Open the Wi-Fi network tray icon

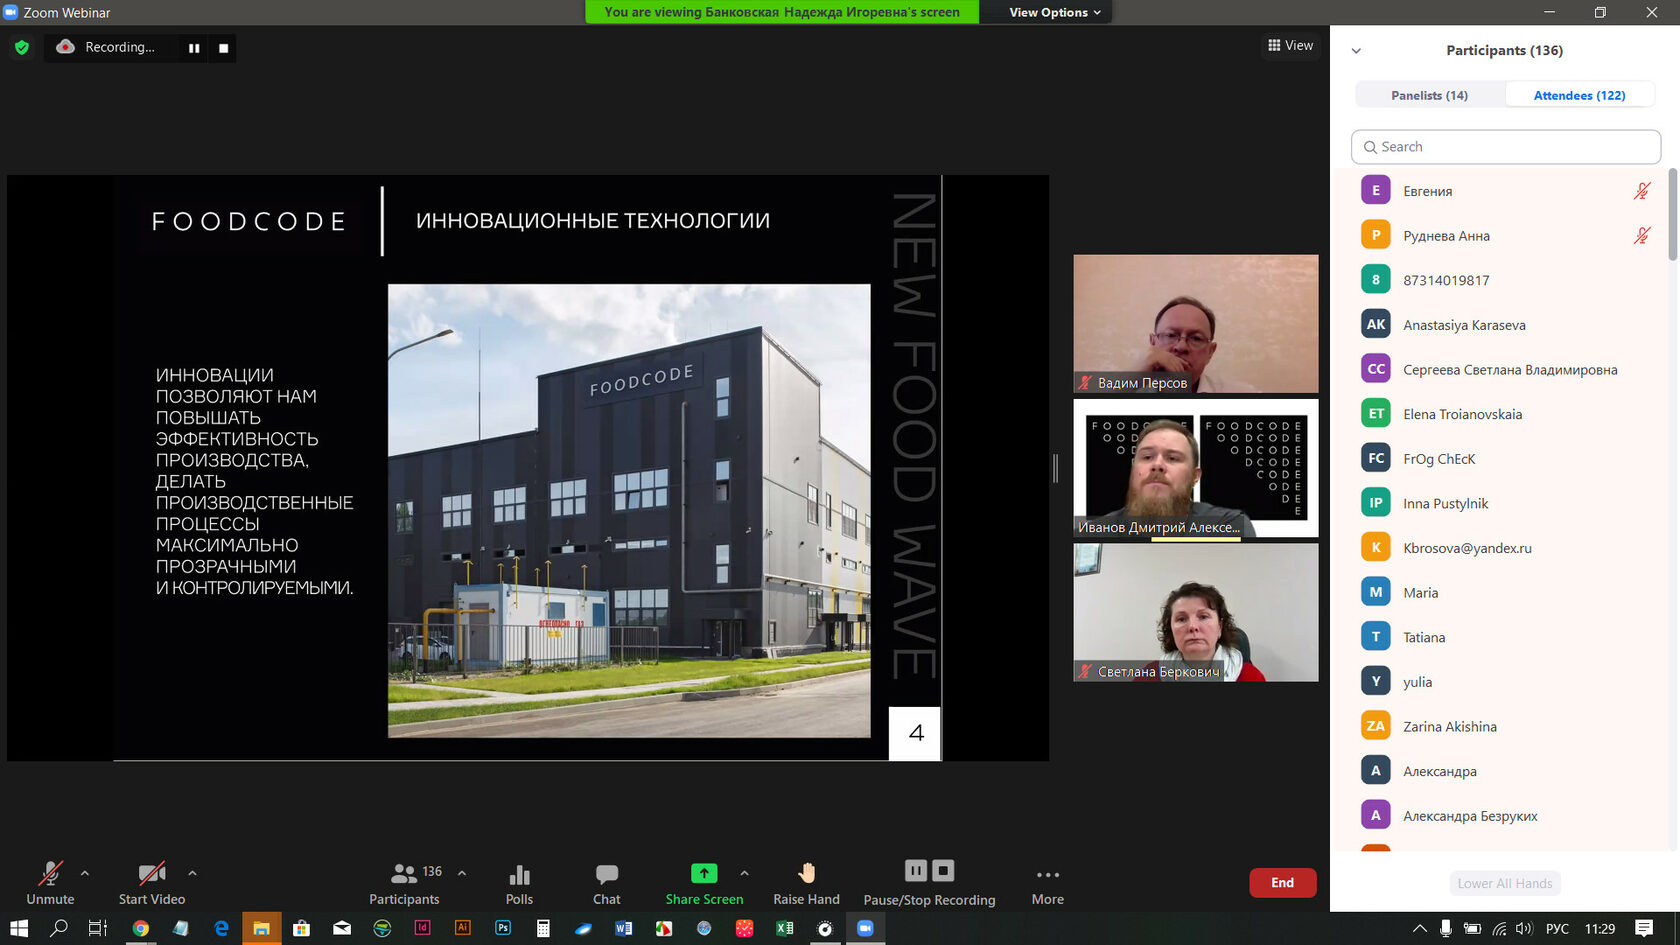pyautogui.click(x=1499, y=929)
